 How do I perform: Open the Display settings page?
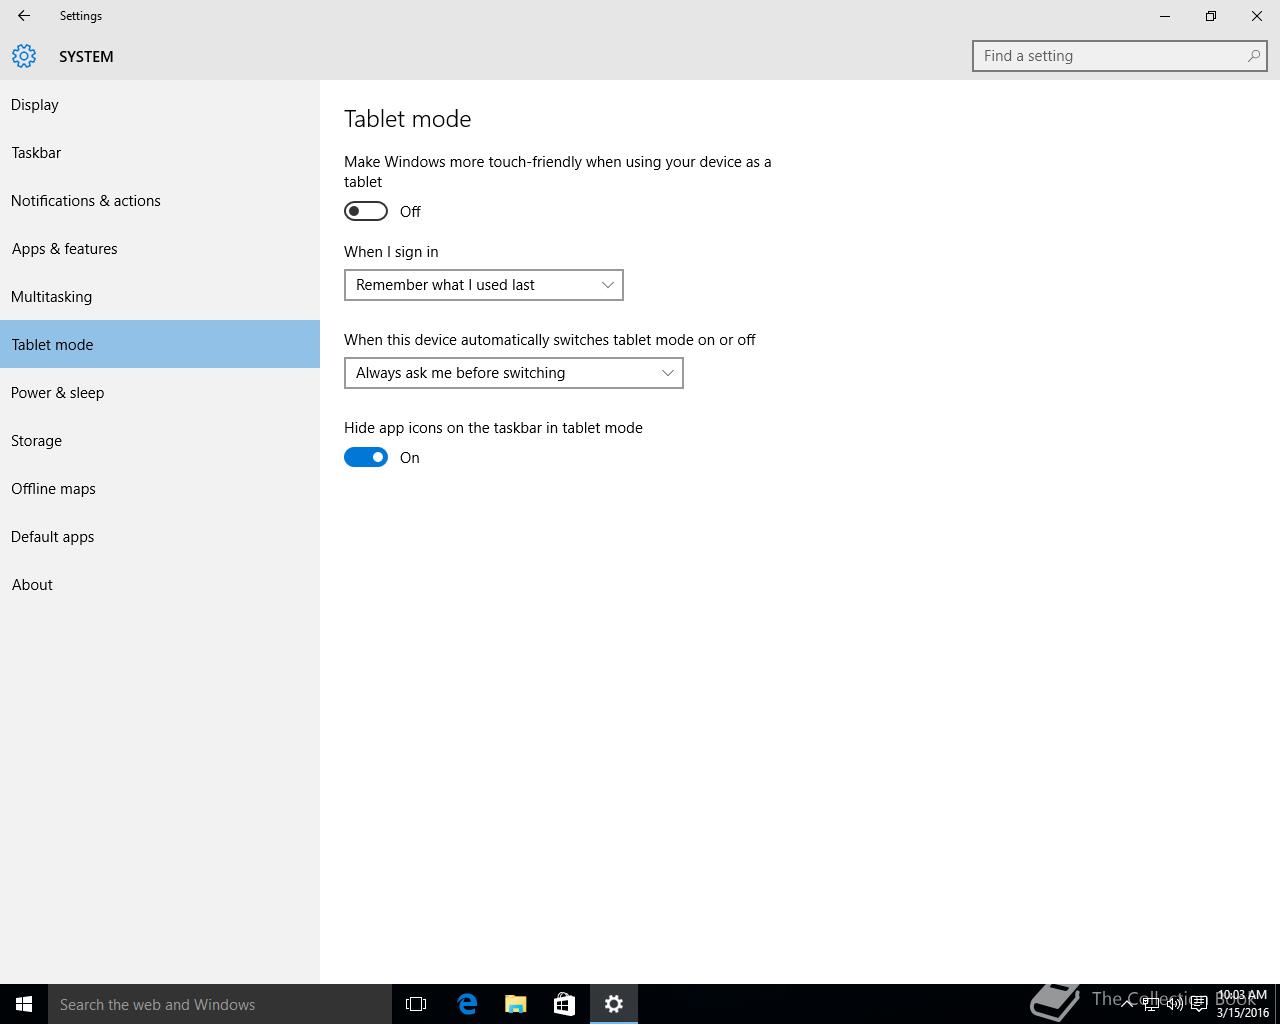pyautogui.click(x=160, y=104)
